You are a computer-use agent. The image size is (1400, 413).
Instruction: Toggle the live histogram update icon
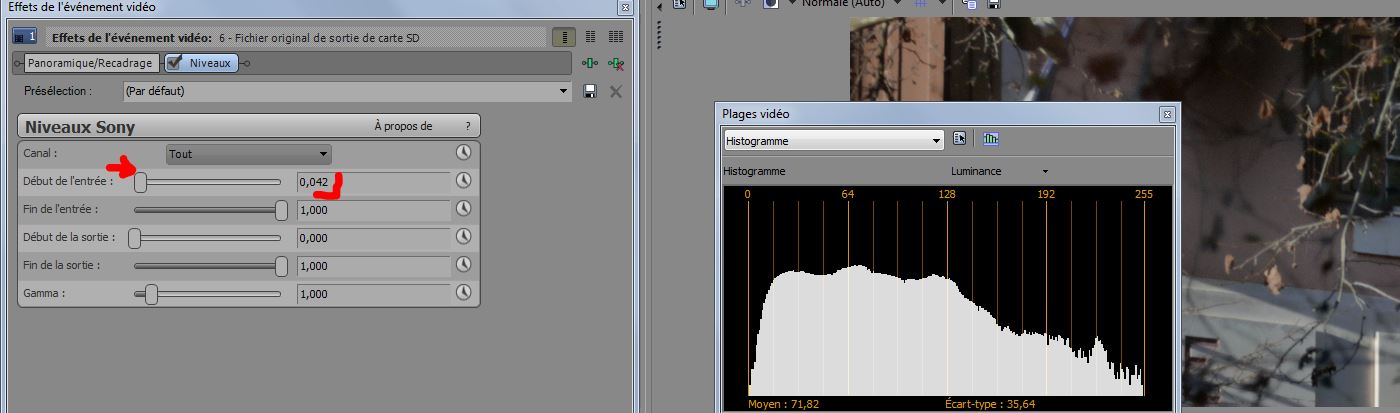(x=991, y=140)
